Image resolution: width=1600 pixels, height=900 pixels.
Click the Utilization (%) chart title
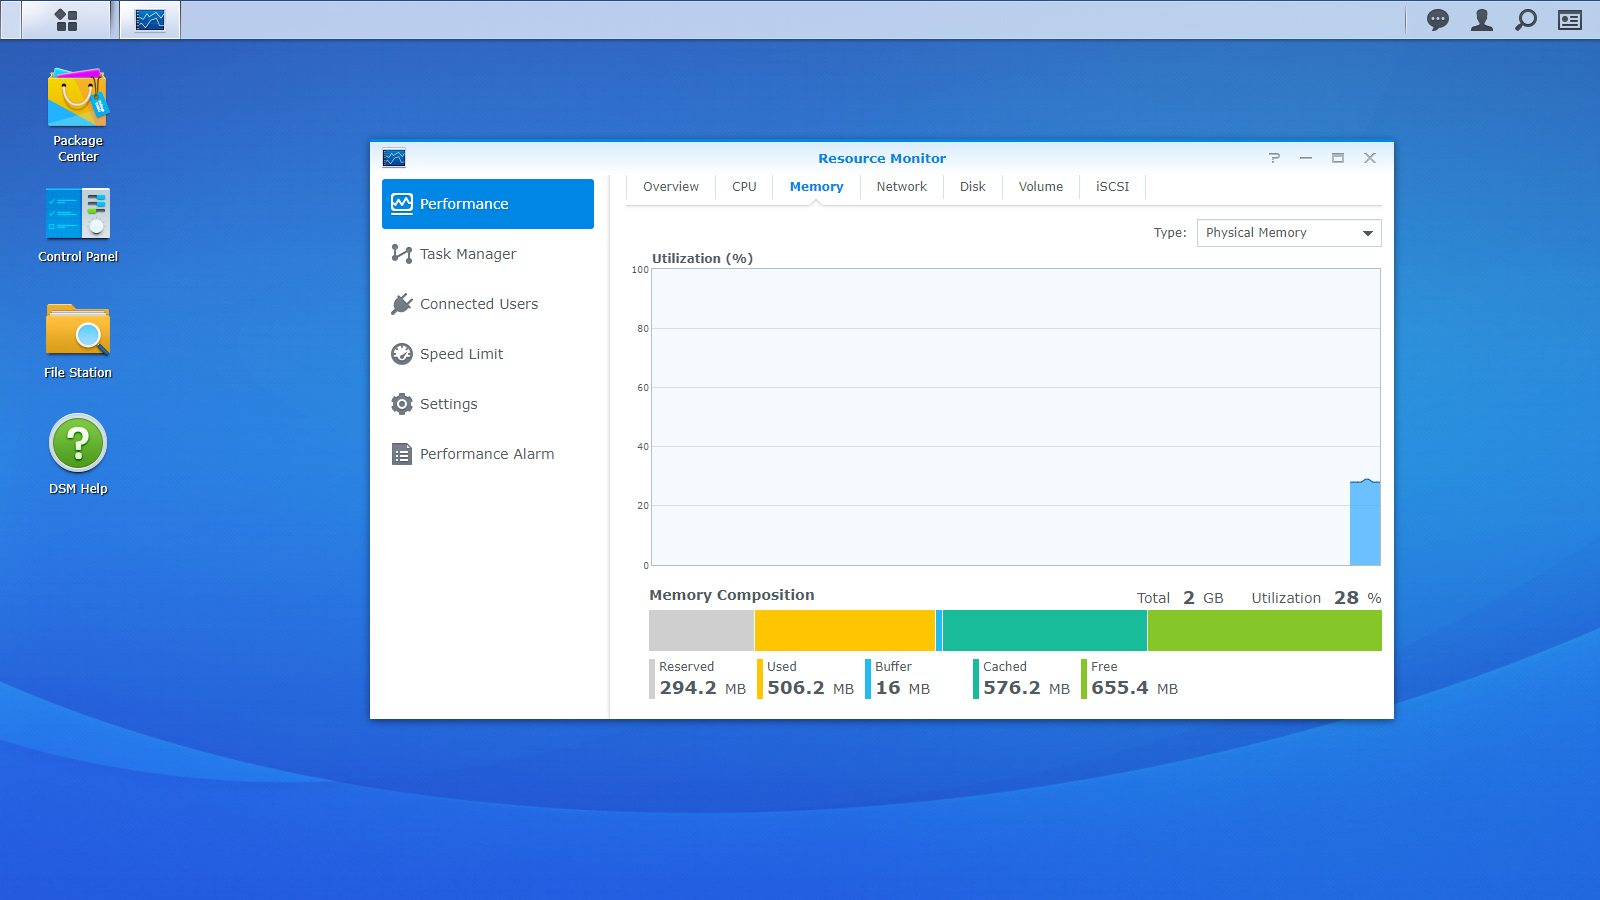coord(702,258)
